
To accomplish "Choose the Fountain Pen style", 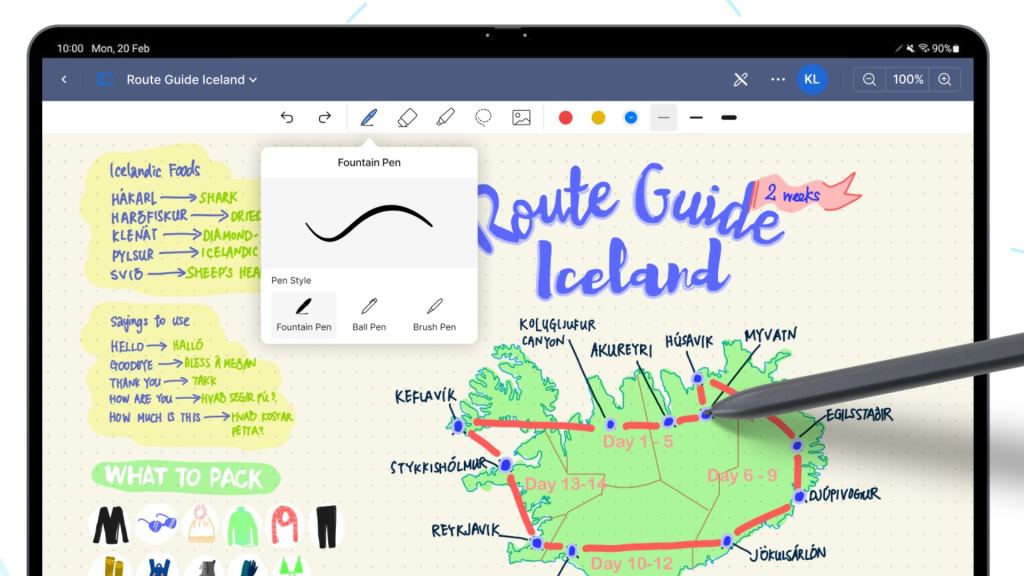I will [304, 313].
